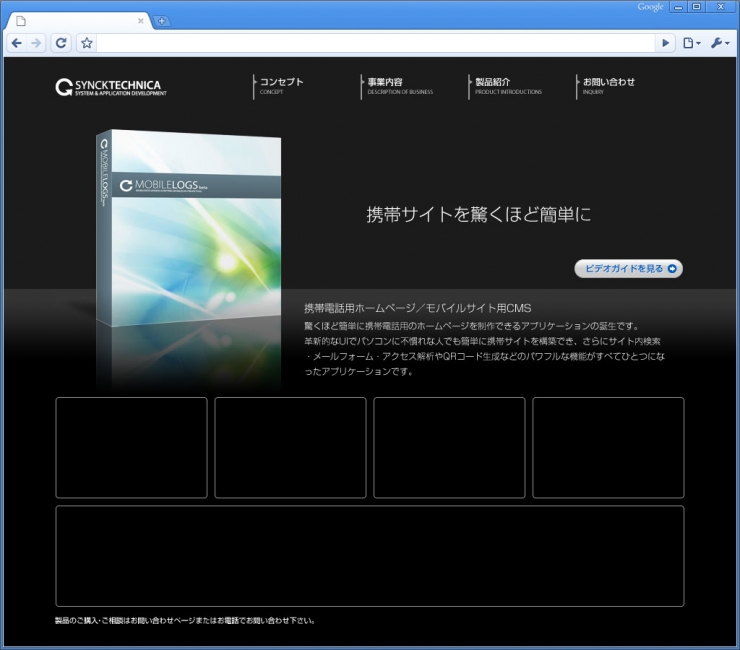740x650 pixels.
Task: Reload the page with the refresh icon
Action: coord(61,43)
